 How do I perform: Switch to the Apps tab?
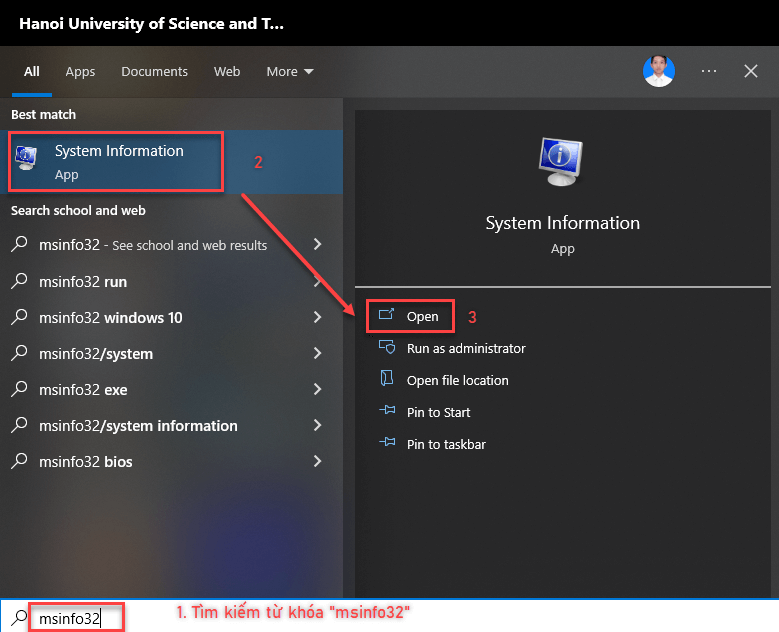80,72
